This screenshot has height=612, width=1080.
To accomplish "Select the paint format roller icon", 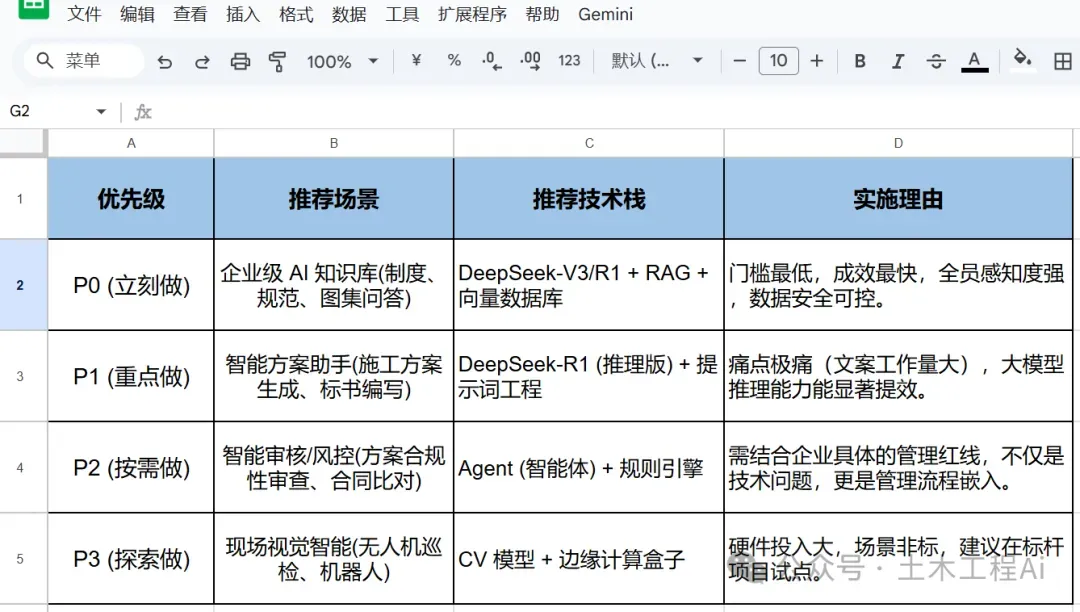I will coord(278,62).
